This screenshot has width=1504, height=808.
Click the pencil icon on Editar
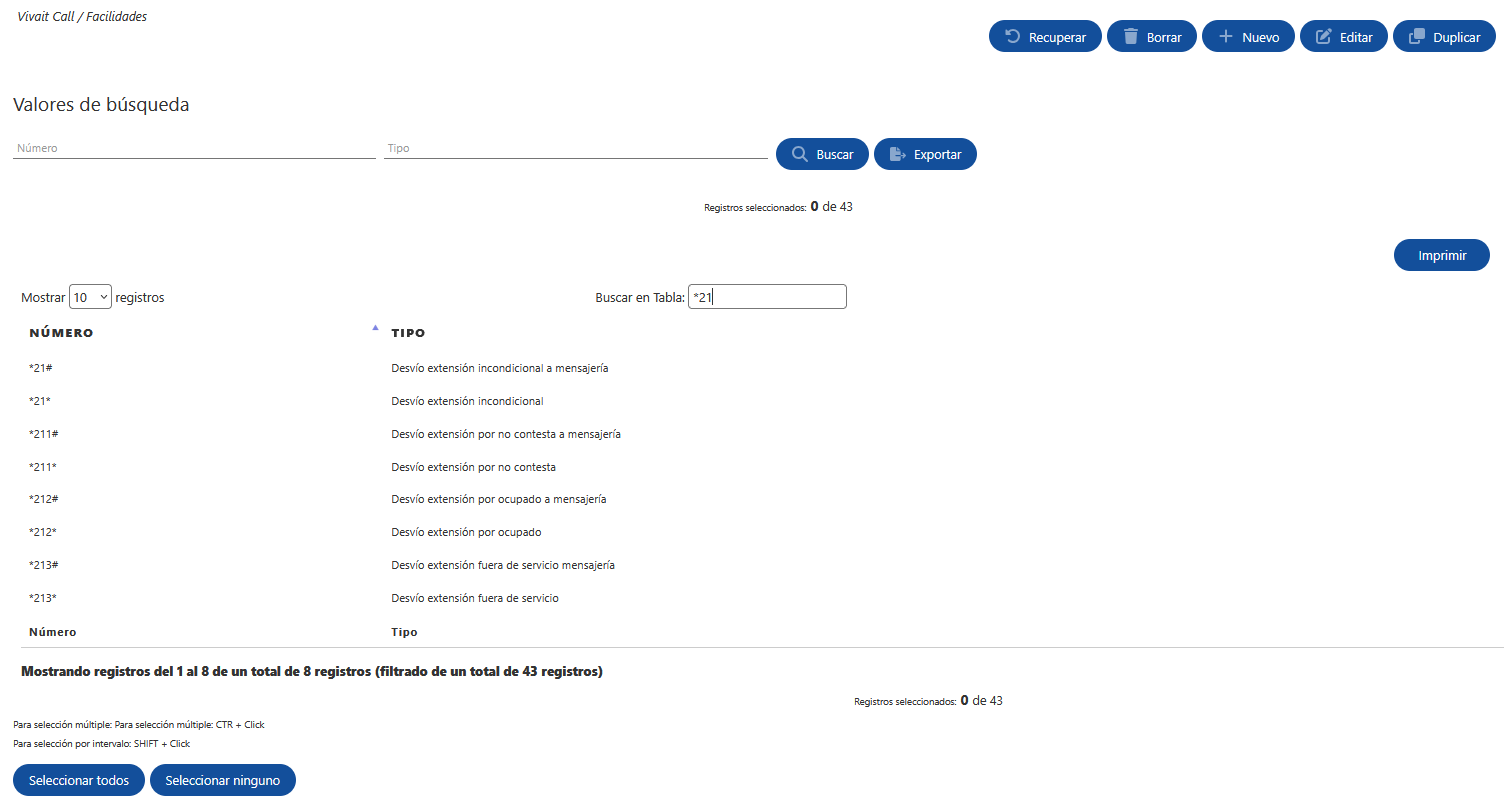(x=1323, y=37)
